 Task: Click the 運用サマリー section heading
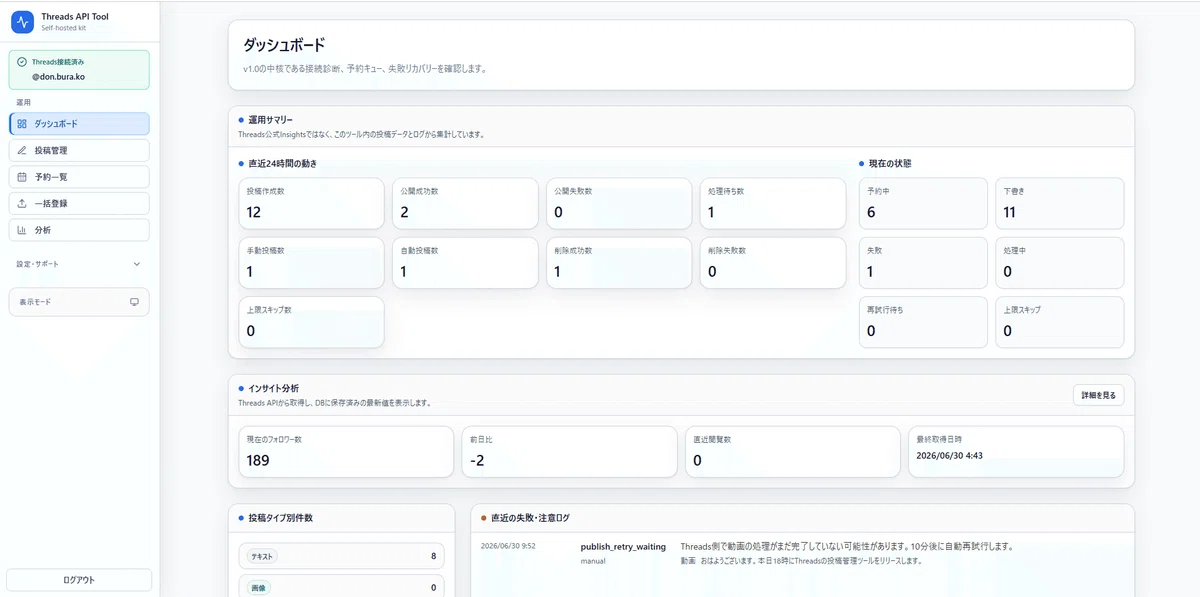pos(271,120)
